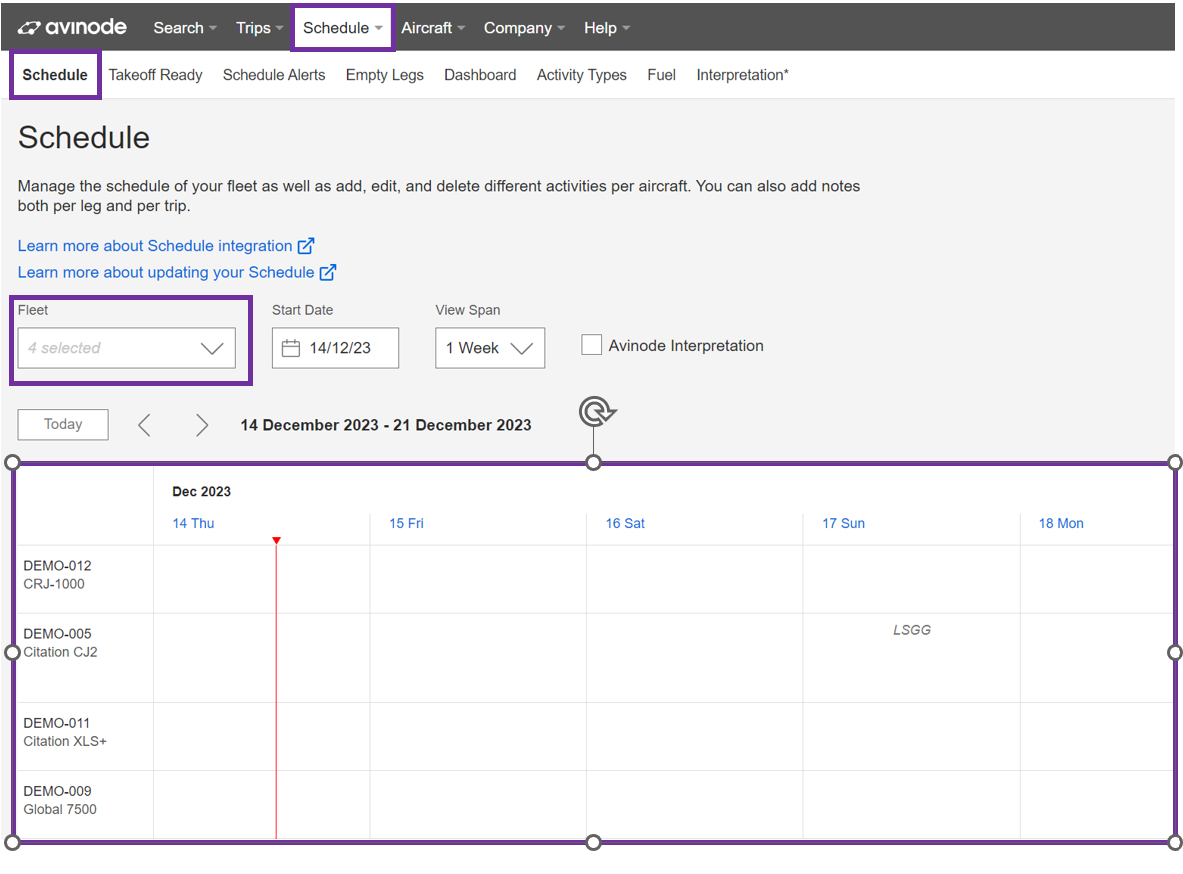Switch to the Takeoff Ready tab
1183x874 pixels.
155,75
